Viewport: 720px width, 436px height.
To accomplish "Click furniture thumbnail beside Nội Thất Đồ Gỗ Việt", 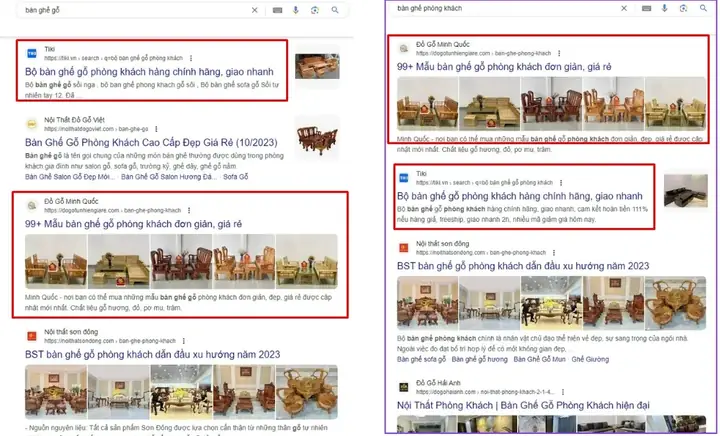I will coord(318,141).
